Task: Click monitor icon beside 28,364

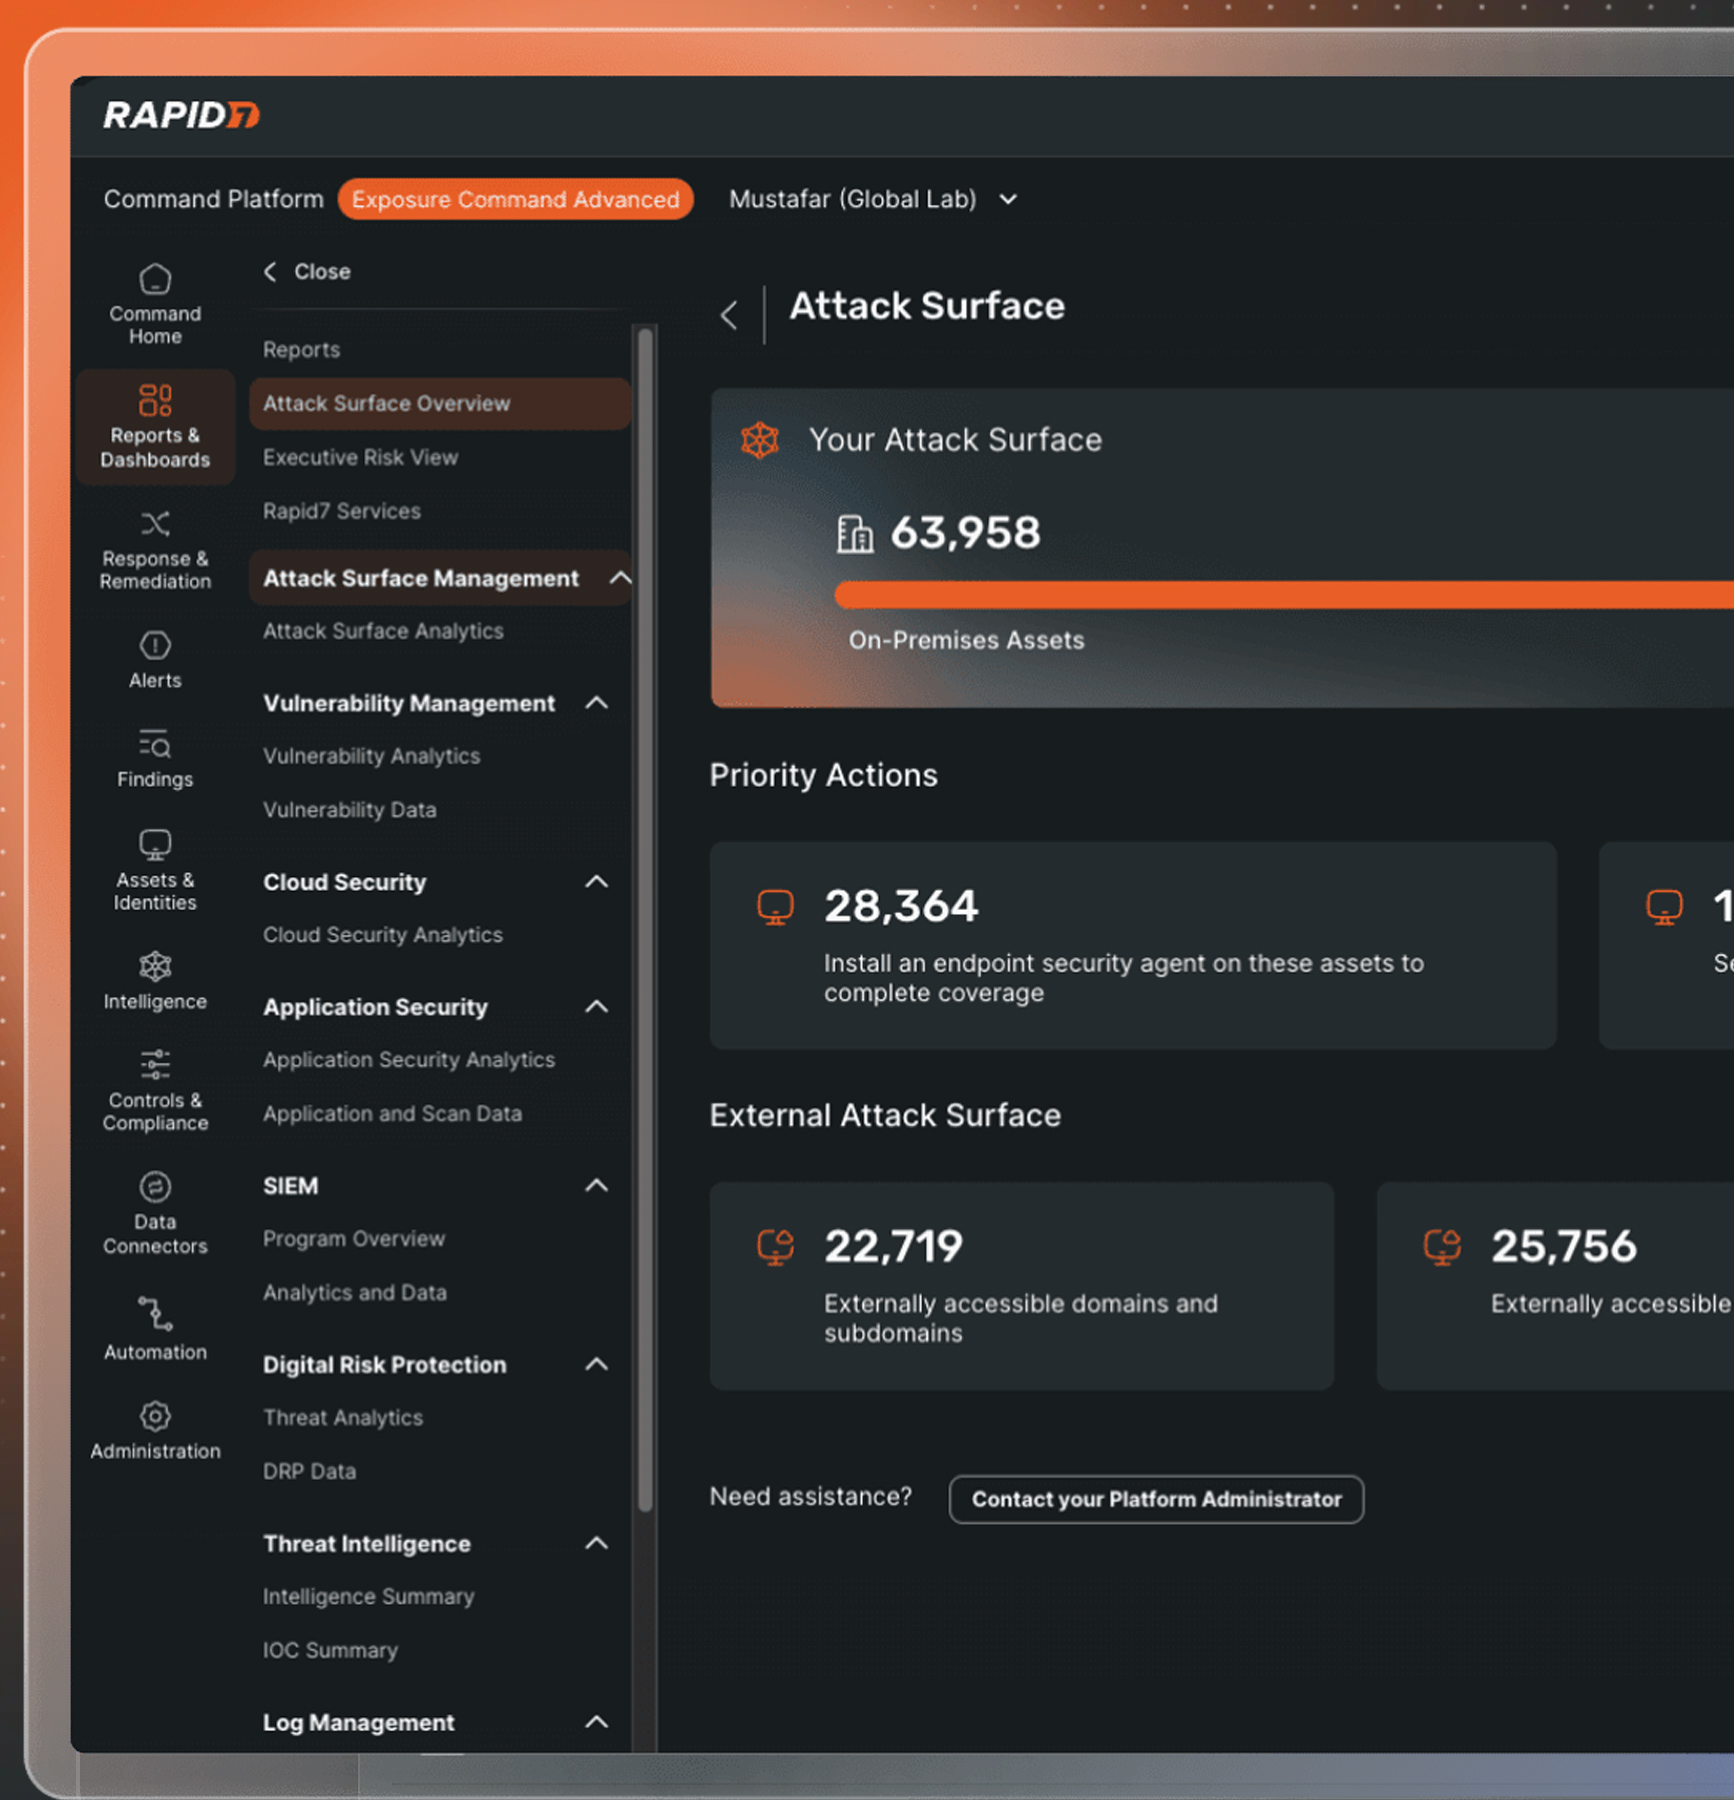Action: [775, 908]
